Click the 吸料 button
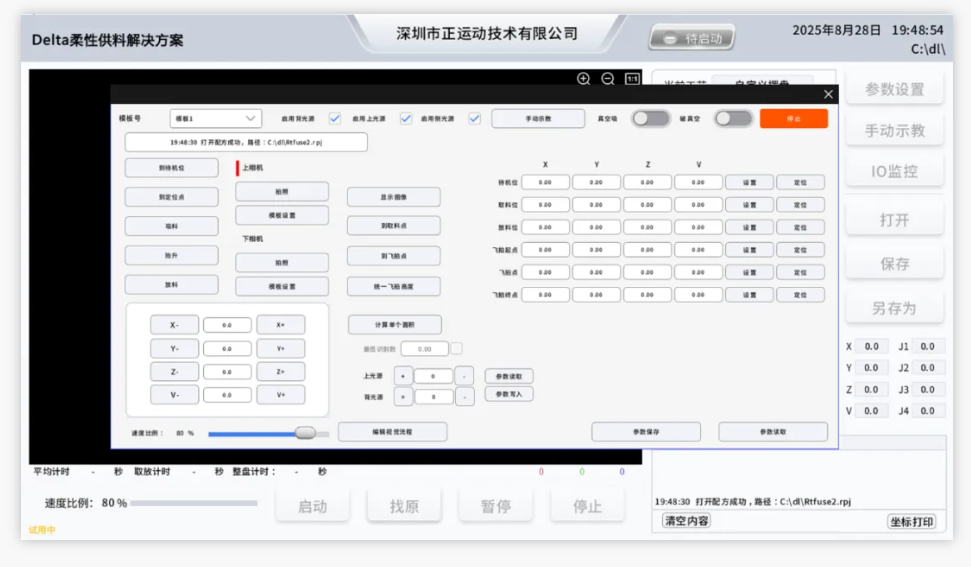971x567 pixels. click(x=172, y=226)
